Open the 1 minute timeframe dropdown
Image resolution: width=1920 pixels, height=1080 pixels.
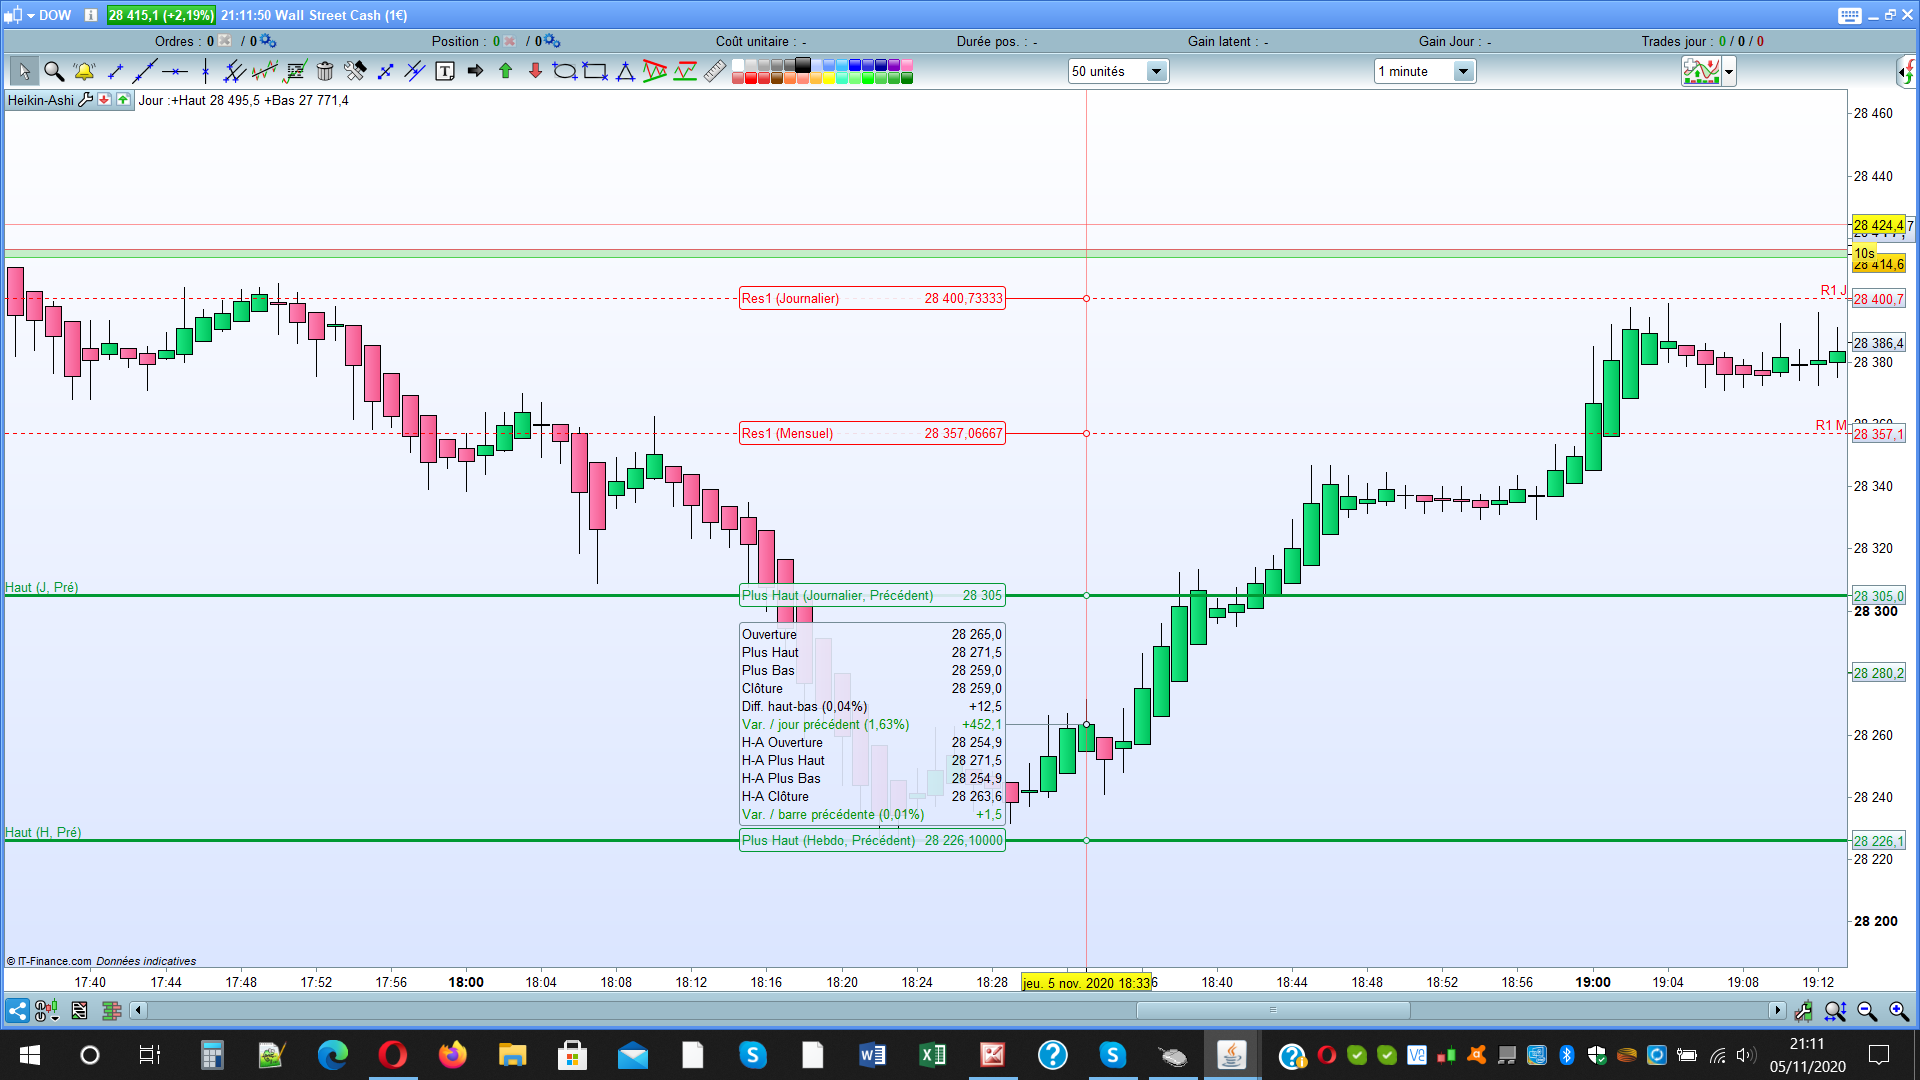click(1463, 71)
